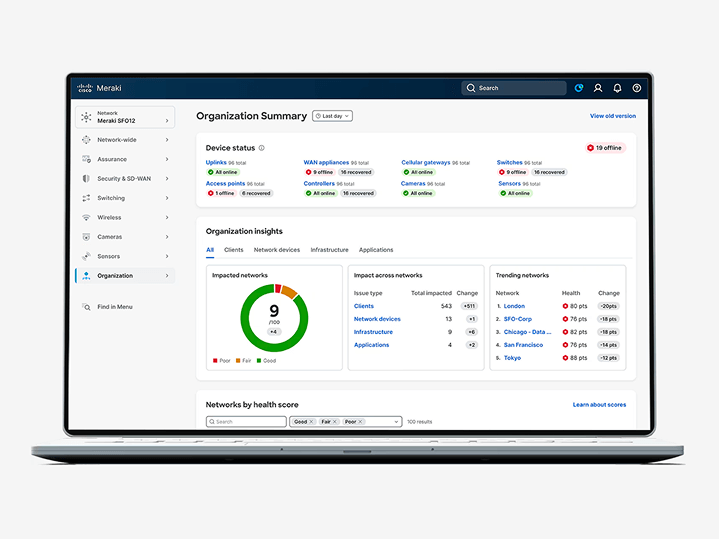Click the Network Meraki SFO12 gear icon
This screenshot has height=539, width=719.
tap(86, 117)
